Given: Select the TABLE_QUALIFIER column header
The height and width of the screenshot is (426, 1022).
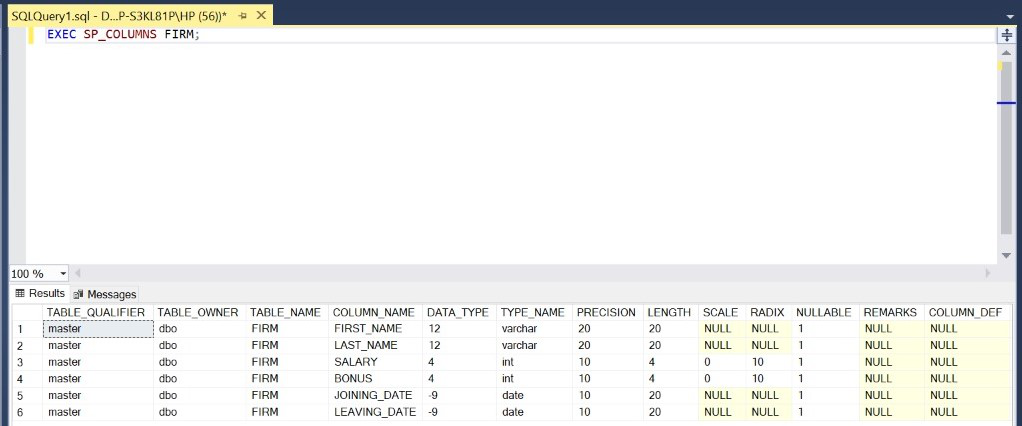Looking at the screenshot, I should (96, 312).
